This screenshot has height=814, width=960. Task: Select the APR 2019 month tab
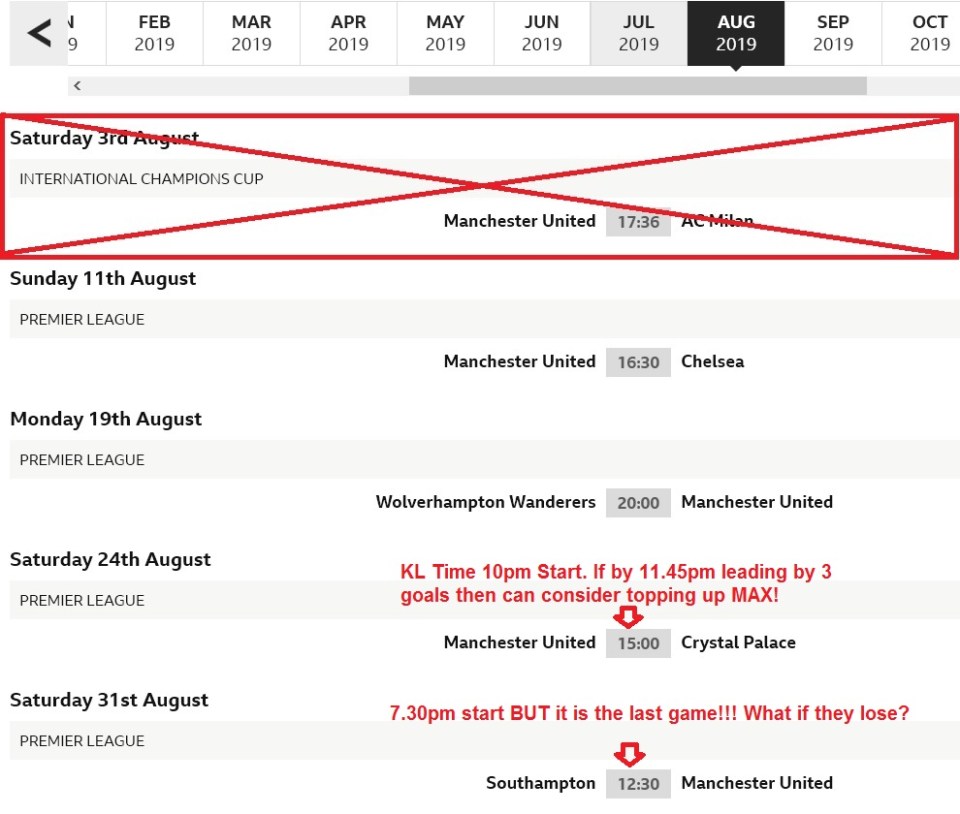tap(348, 33)
